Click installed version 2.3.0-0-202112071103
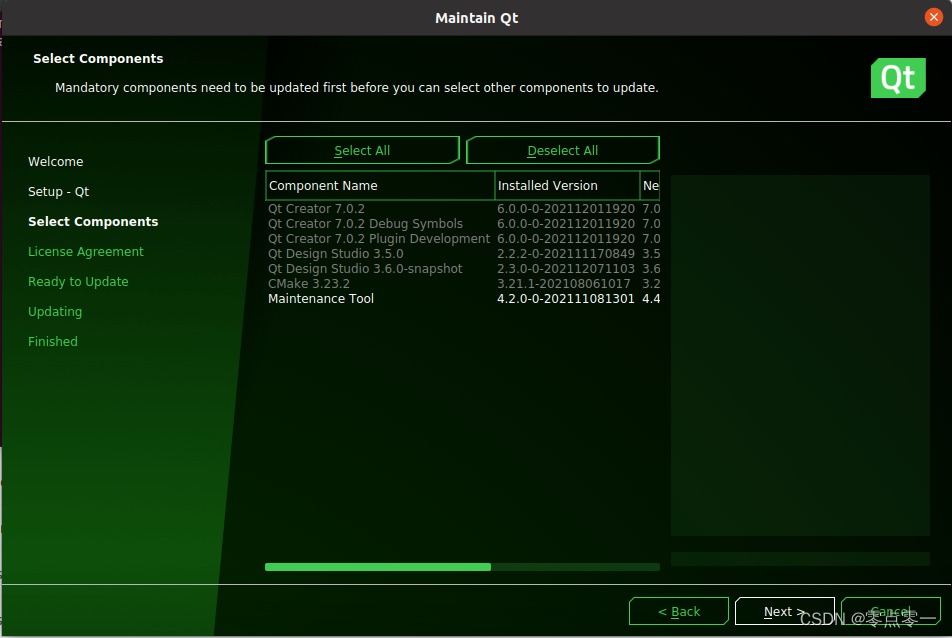Image resolution: width=952 pixels, height=638 pixels. 566,268
